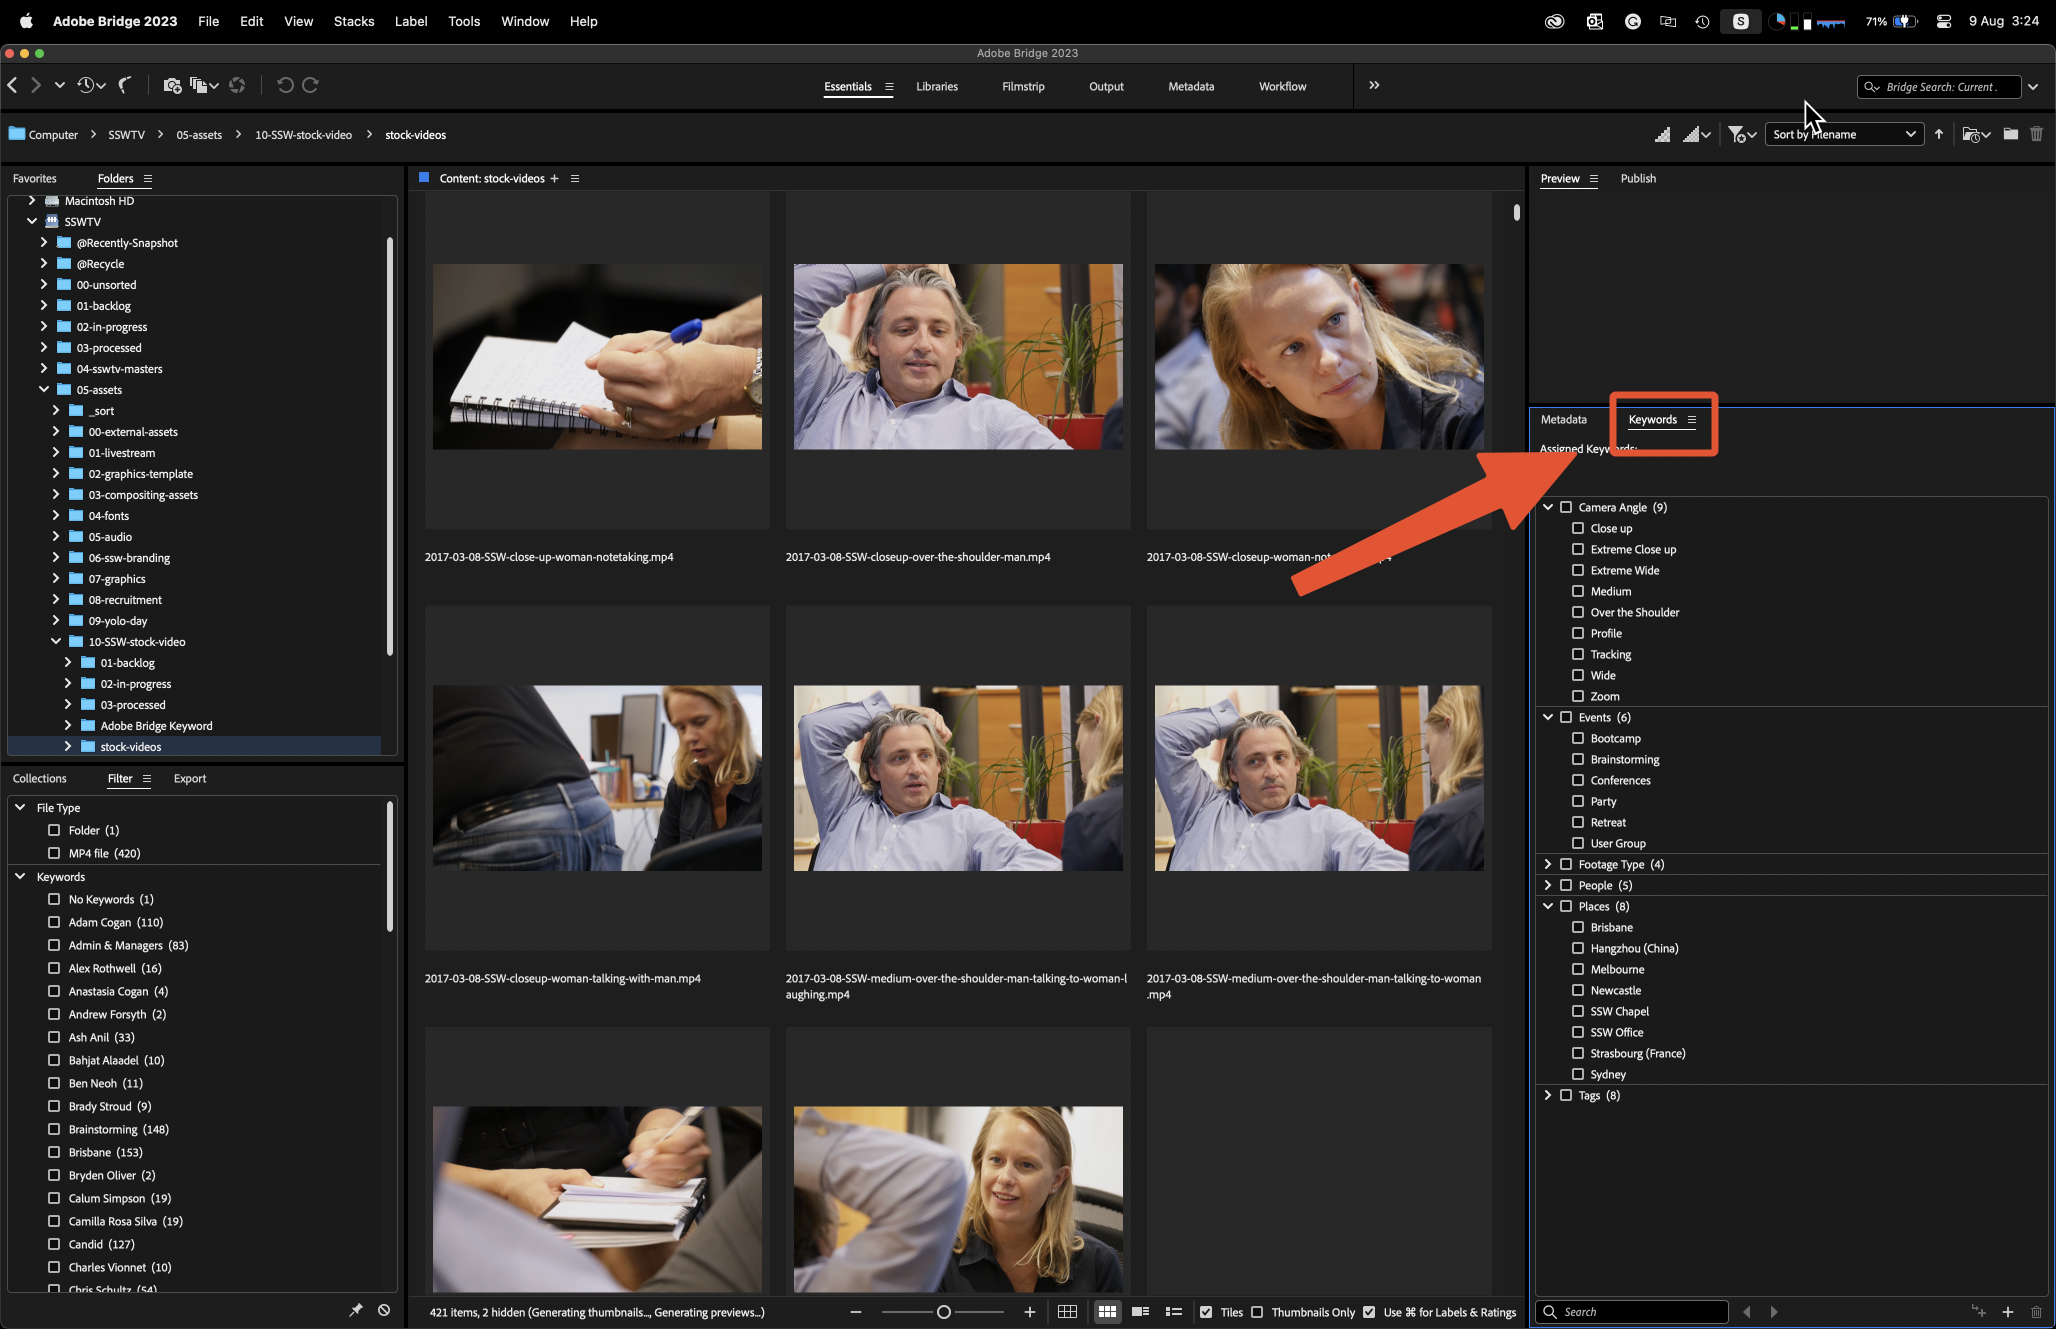Click the new keyword plus icon

click(x=2007, y=1312)
